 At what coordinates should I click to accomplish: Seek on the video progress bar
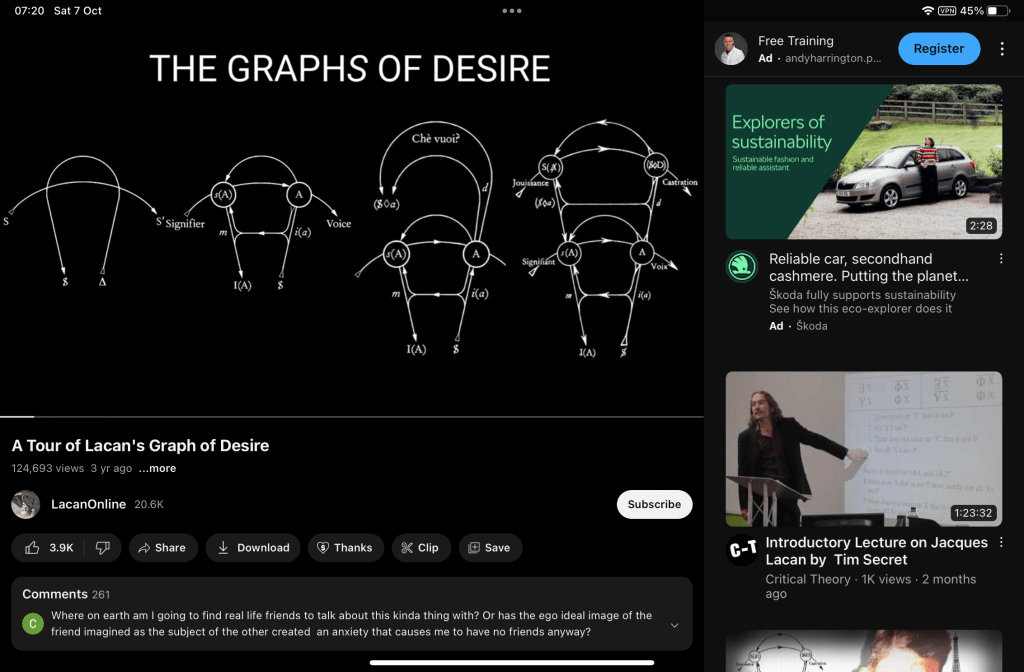[x=351, y=416]
